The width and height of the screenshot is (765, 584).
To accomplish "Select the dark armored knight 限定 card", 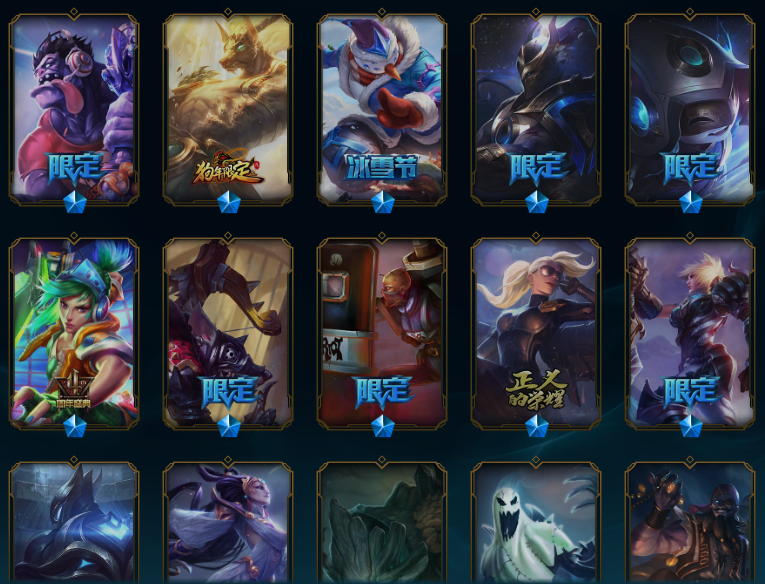I will coord(536,109).
